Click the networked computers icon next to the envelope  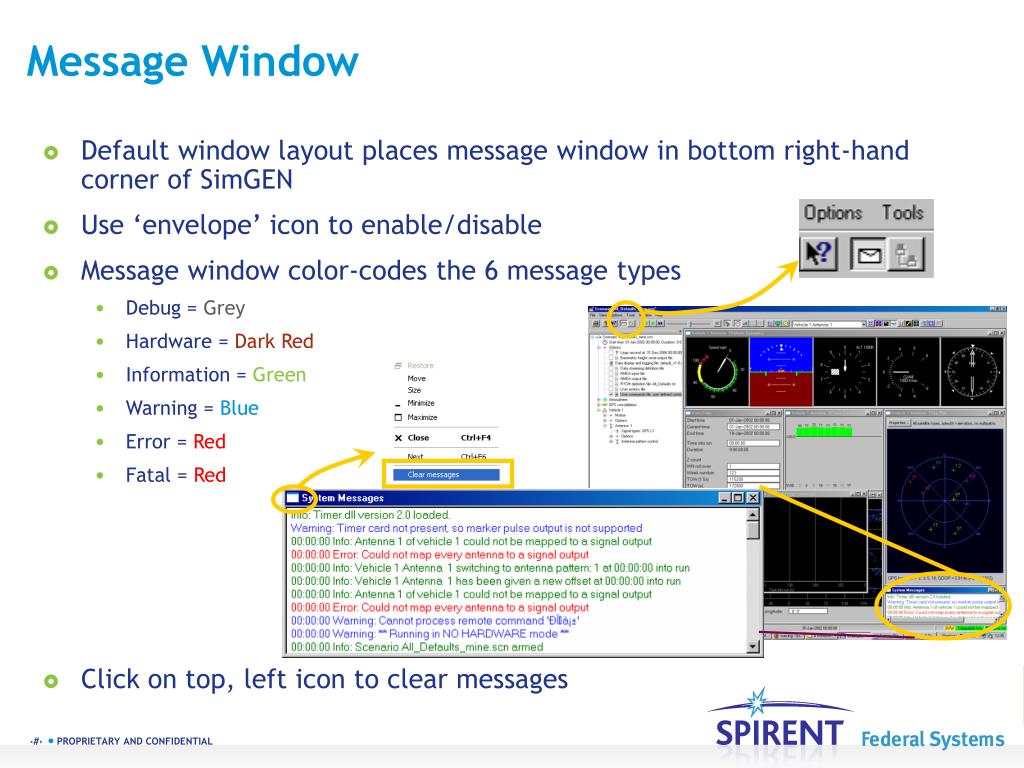tap(907, 254)
